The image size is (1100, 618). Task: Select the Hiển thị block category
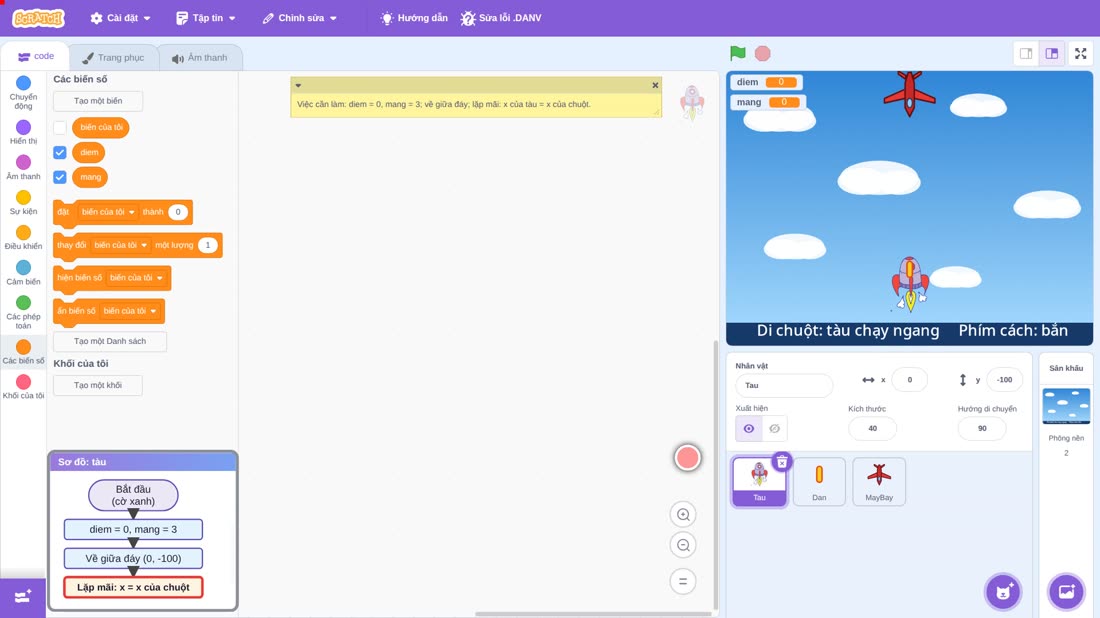pyautogui.click(x=23, y=132)
